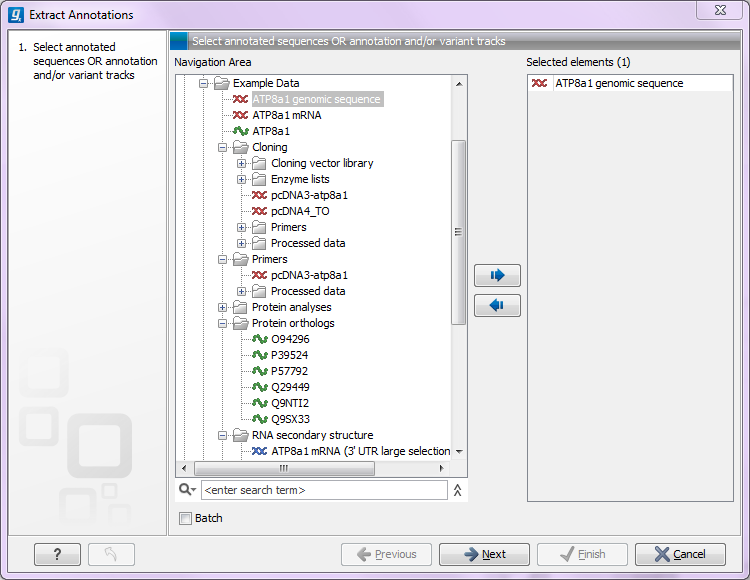The width and height of the screenshot is (750, 580).
Task: Click the DNA icon of ATP8a1 genomic sequence in tree
Action: pos(240,99)
